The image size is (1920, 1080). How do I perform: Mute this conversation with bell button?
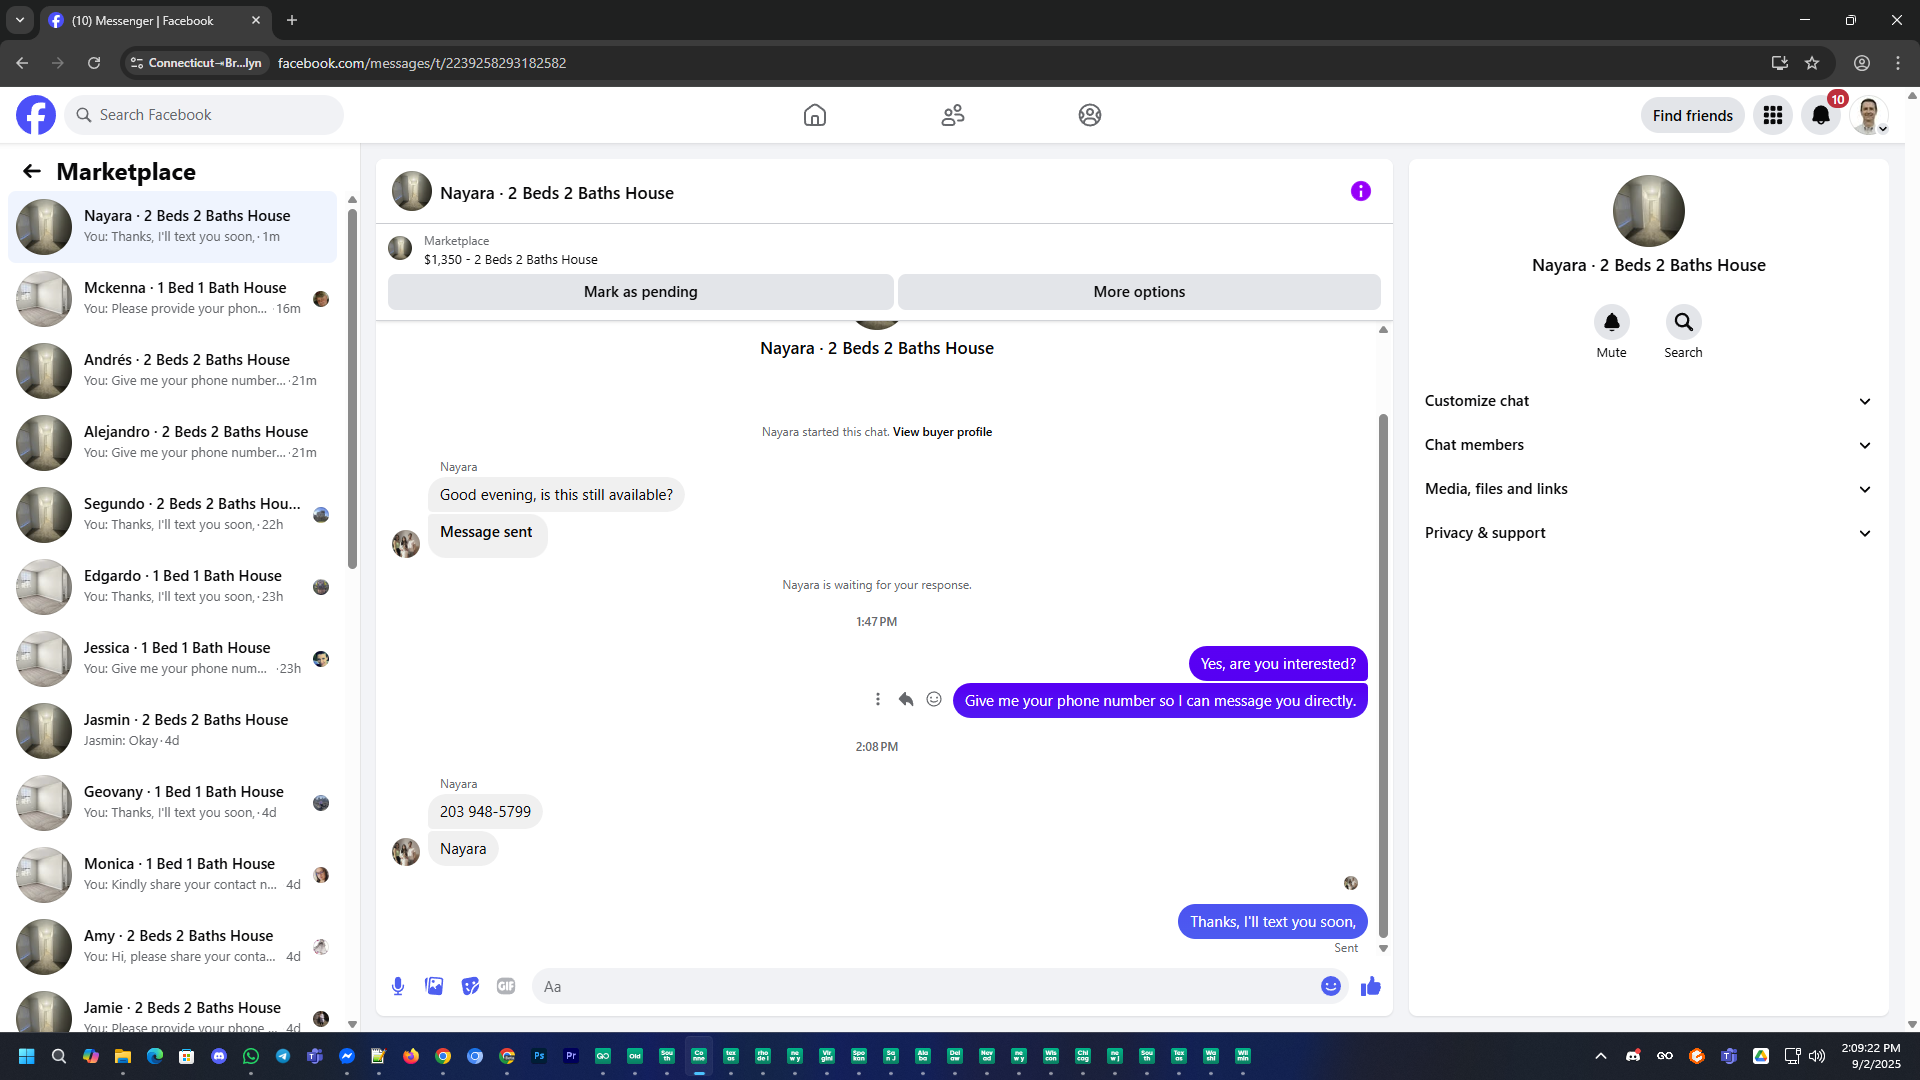pos(1611,322)
